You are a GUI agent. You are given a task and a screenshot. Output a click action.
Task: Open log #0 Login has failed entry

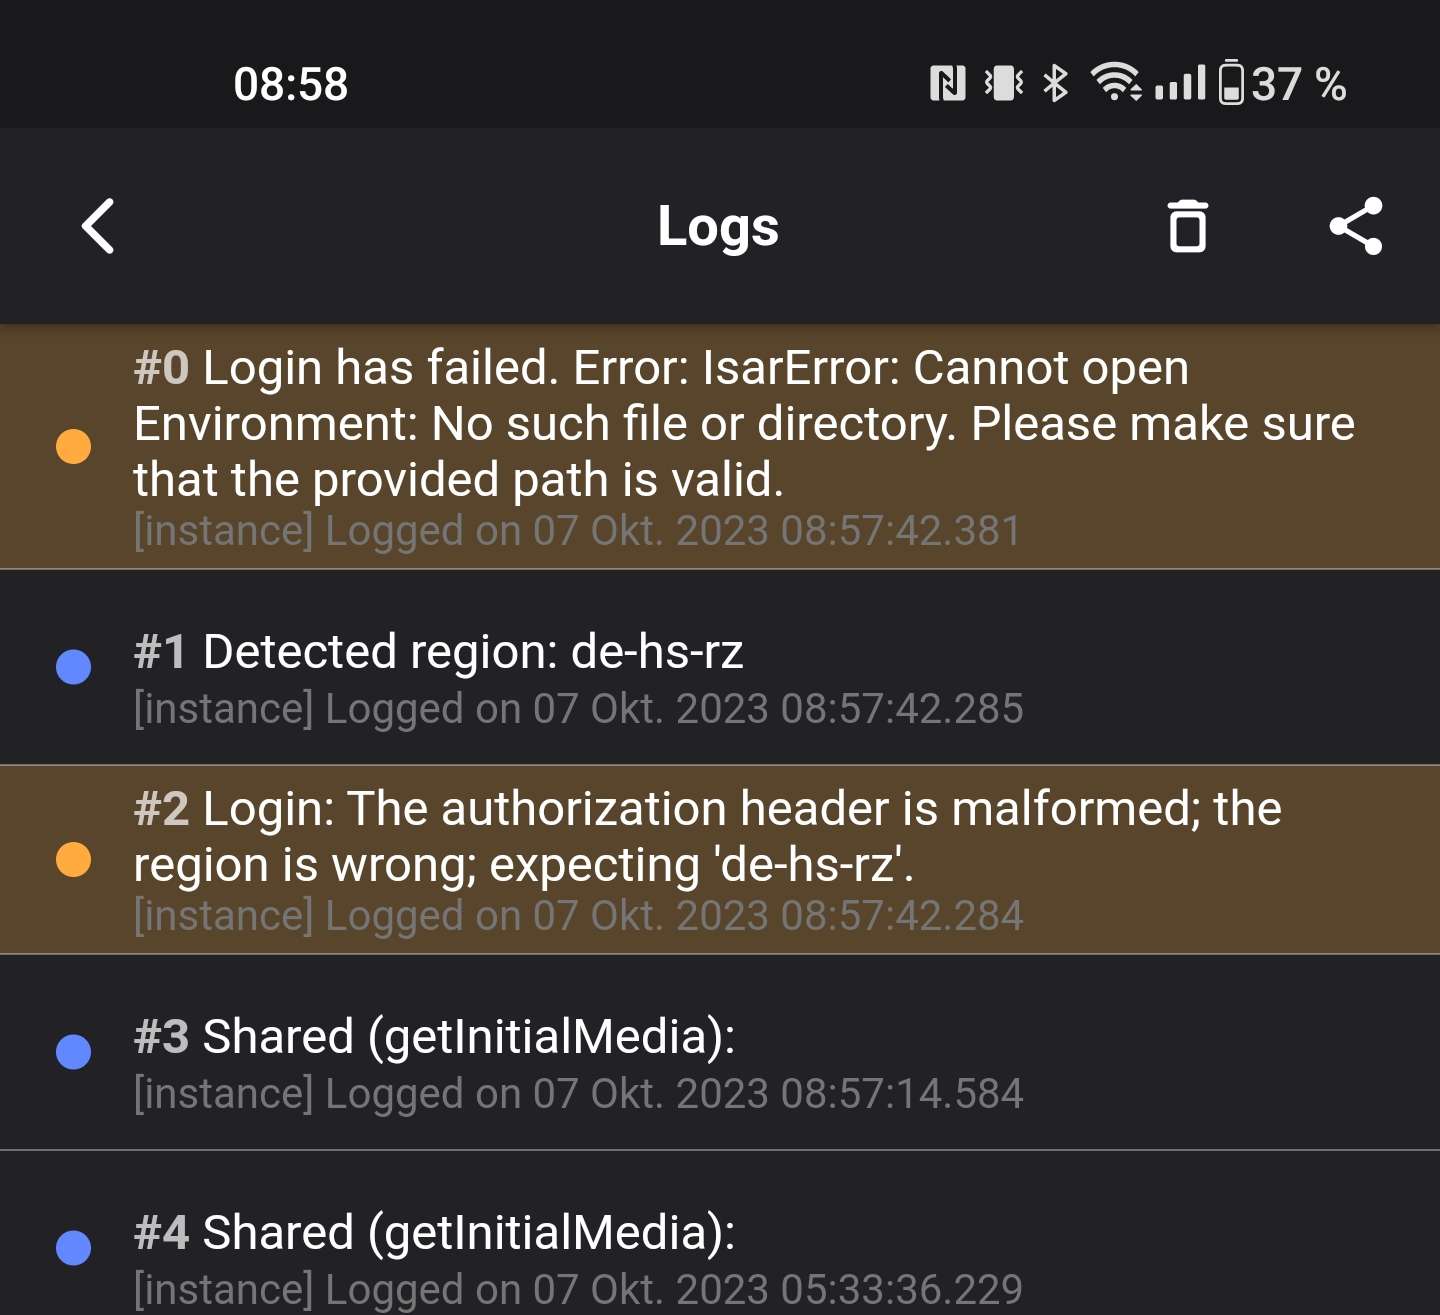coord(720,446)
